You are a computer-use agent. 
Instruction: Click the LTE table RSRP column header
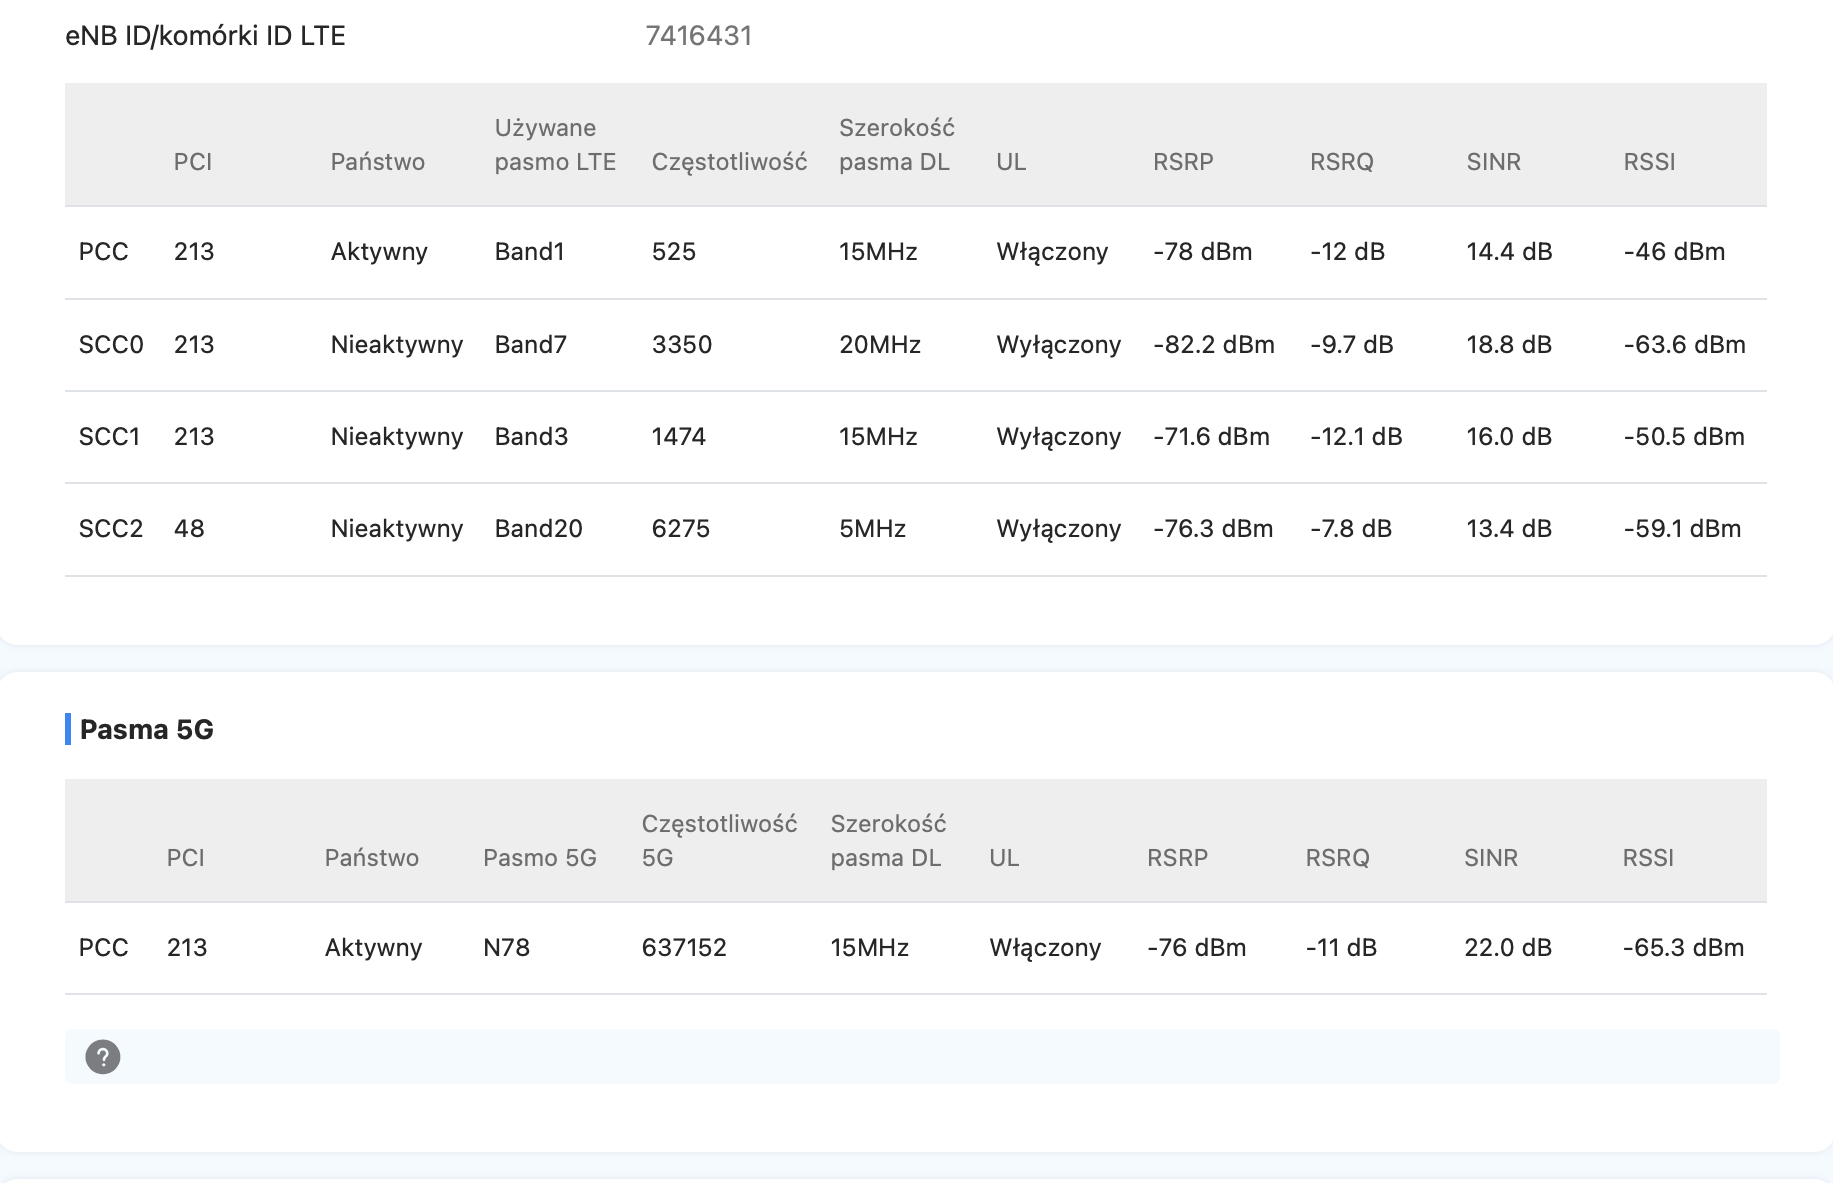1183,162
